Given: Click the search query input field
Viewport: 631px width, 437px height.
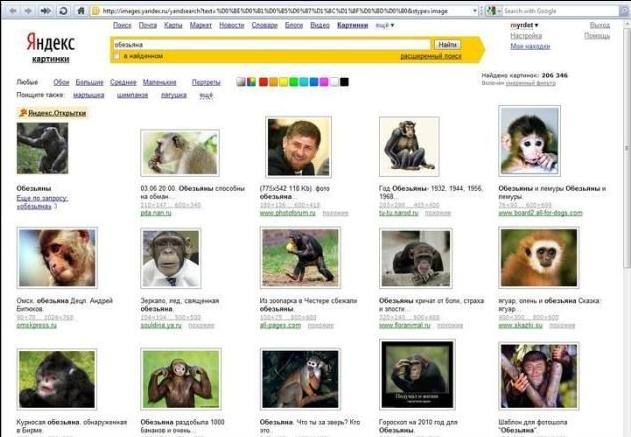Looking at the screenshot, I should pyautogui.click(x=270, y=44).
